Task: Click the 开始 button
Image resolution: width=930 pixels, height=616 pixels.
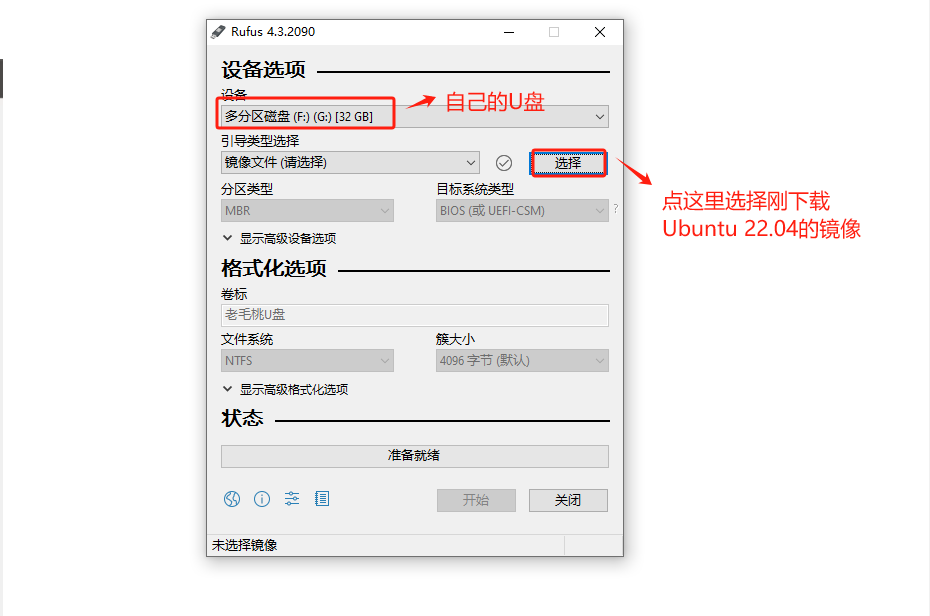Action: pos(476,500)
